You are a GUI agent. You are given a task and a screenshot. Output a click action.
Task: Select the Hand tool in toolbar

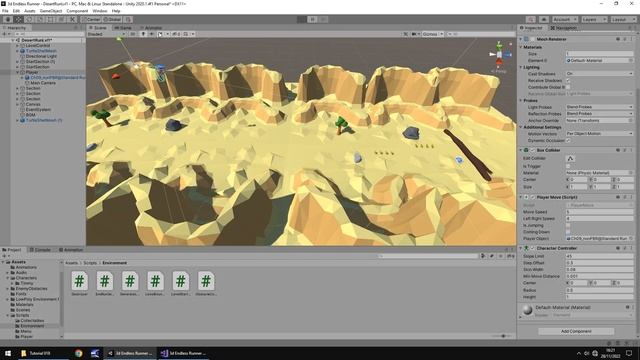point(8,19)
